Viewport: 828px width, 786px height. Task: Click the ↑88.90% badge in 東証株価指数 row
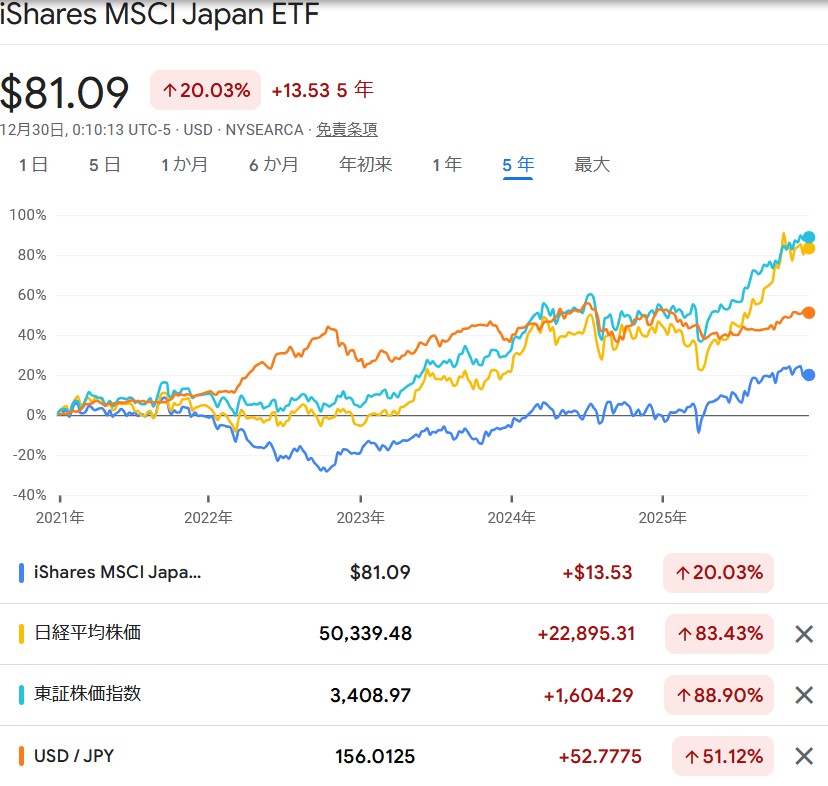[719, 695]
